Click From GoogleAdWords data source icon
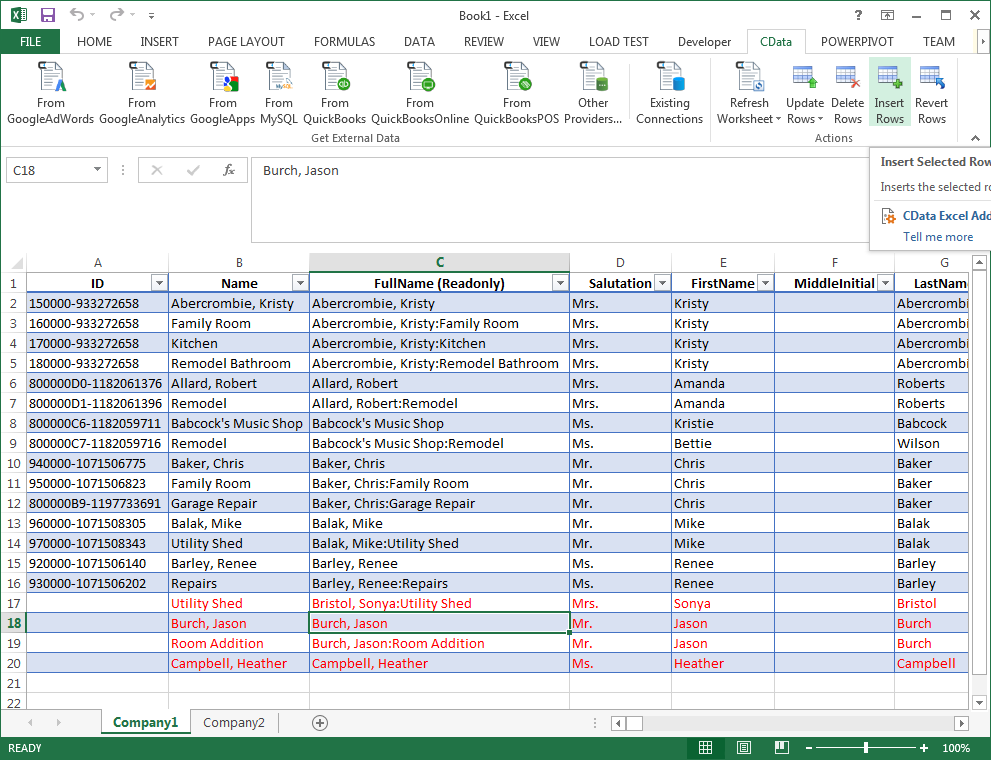This screenshot has width=991, height=760. coord(50,93)
